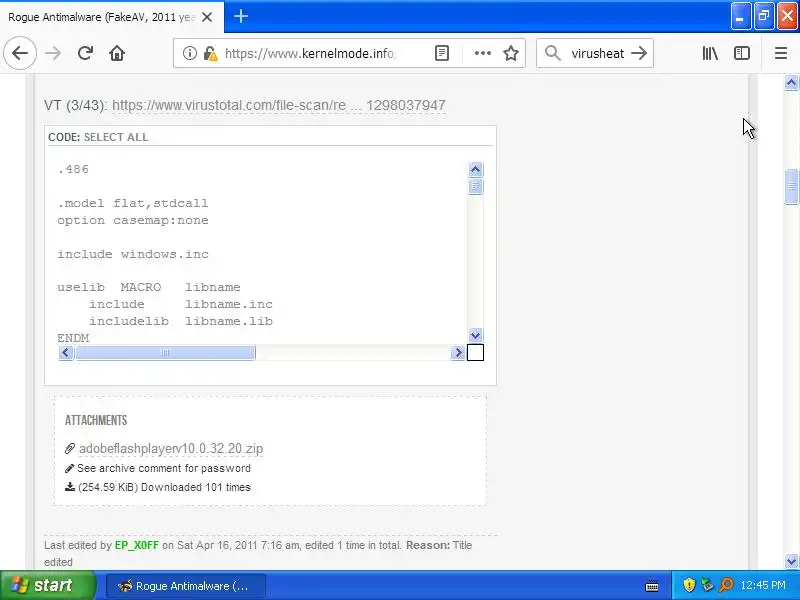Click 'See archive comment for password' text
Viewport: 800px width, 600px height.
coord(164,468)
